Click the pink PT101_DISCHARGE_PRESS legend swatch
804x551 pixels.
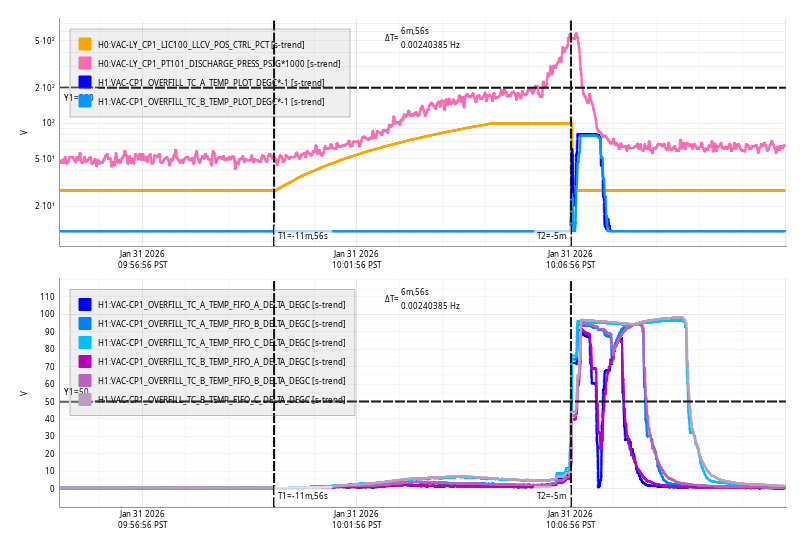[85, 63]
